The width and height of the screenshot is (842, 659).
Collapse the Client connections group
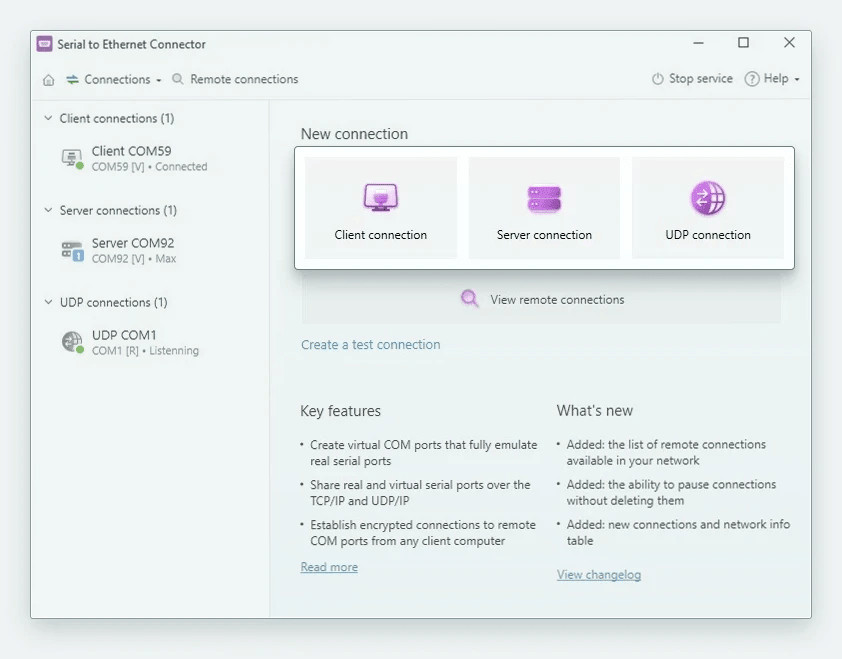47,118
